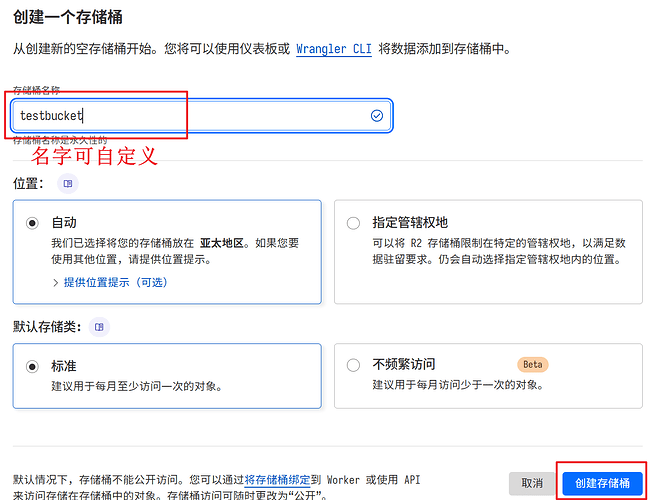The image size is (656, 500).
Task: Choose the 不频繁访问 storage class radio
Action: pos(353,365)
